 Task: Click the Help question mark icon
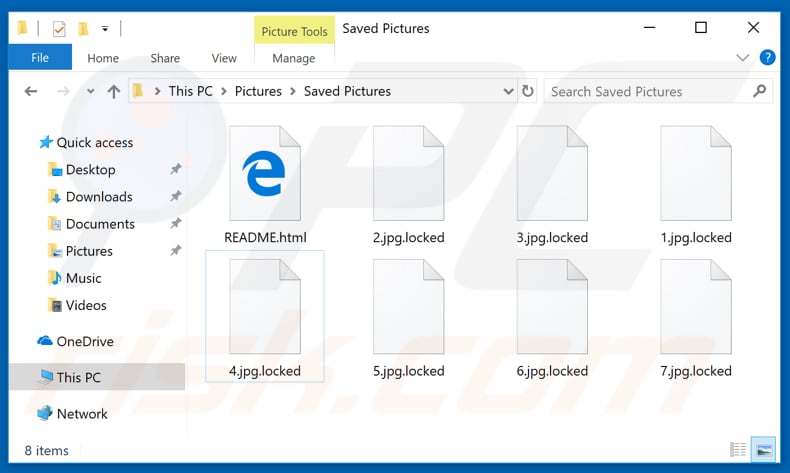pos(768,58)
